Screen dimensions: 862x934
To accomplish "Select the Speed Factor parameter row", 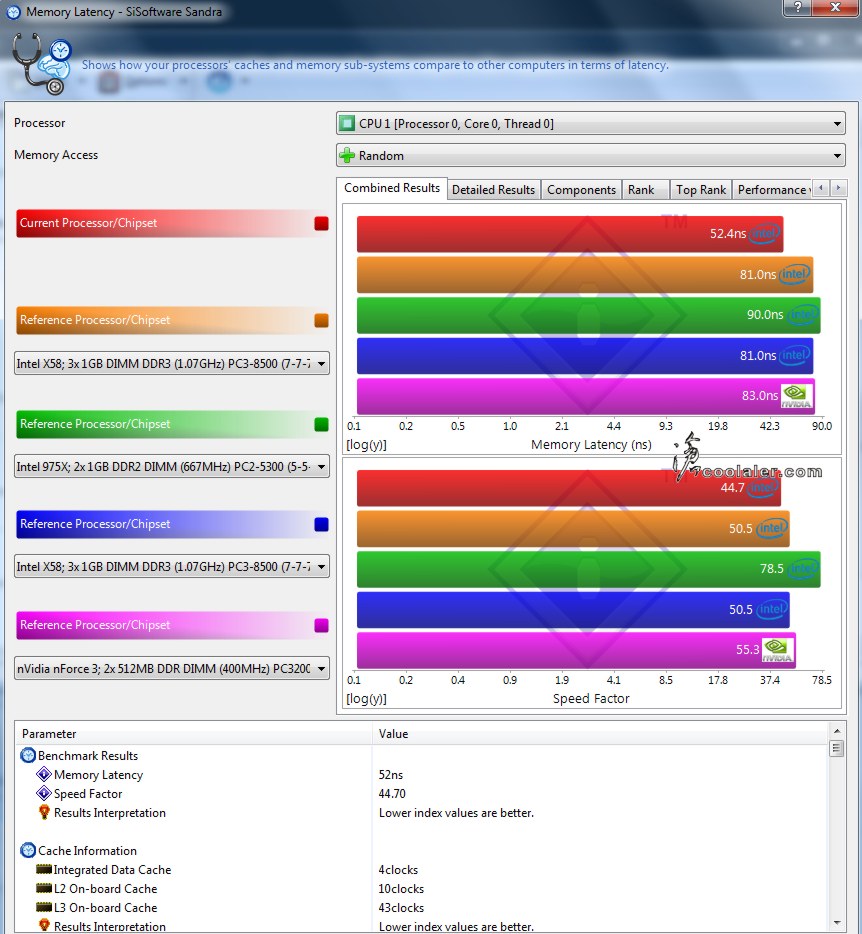I will pos(421,793).
